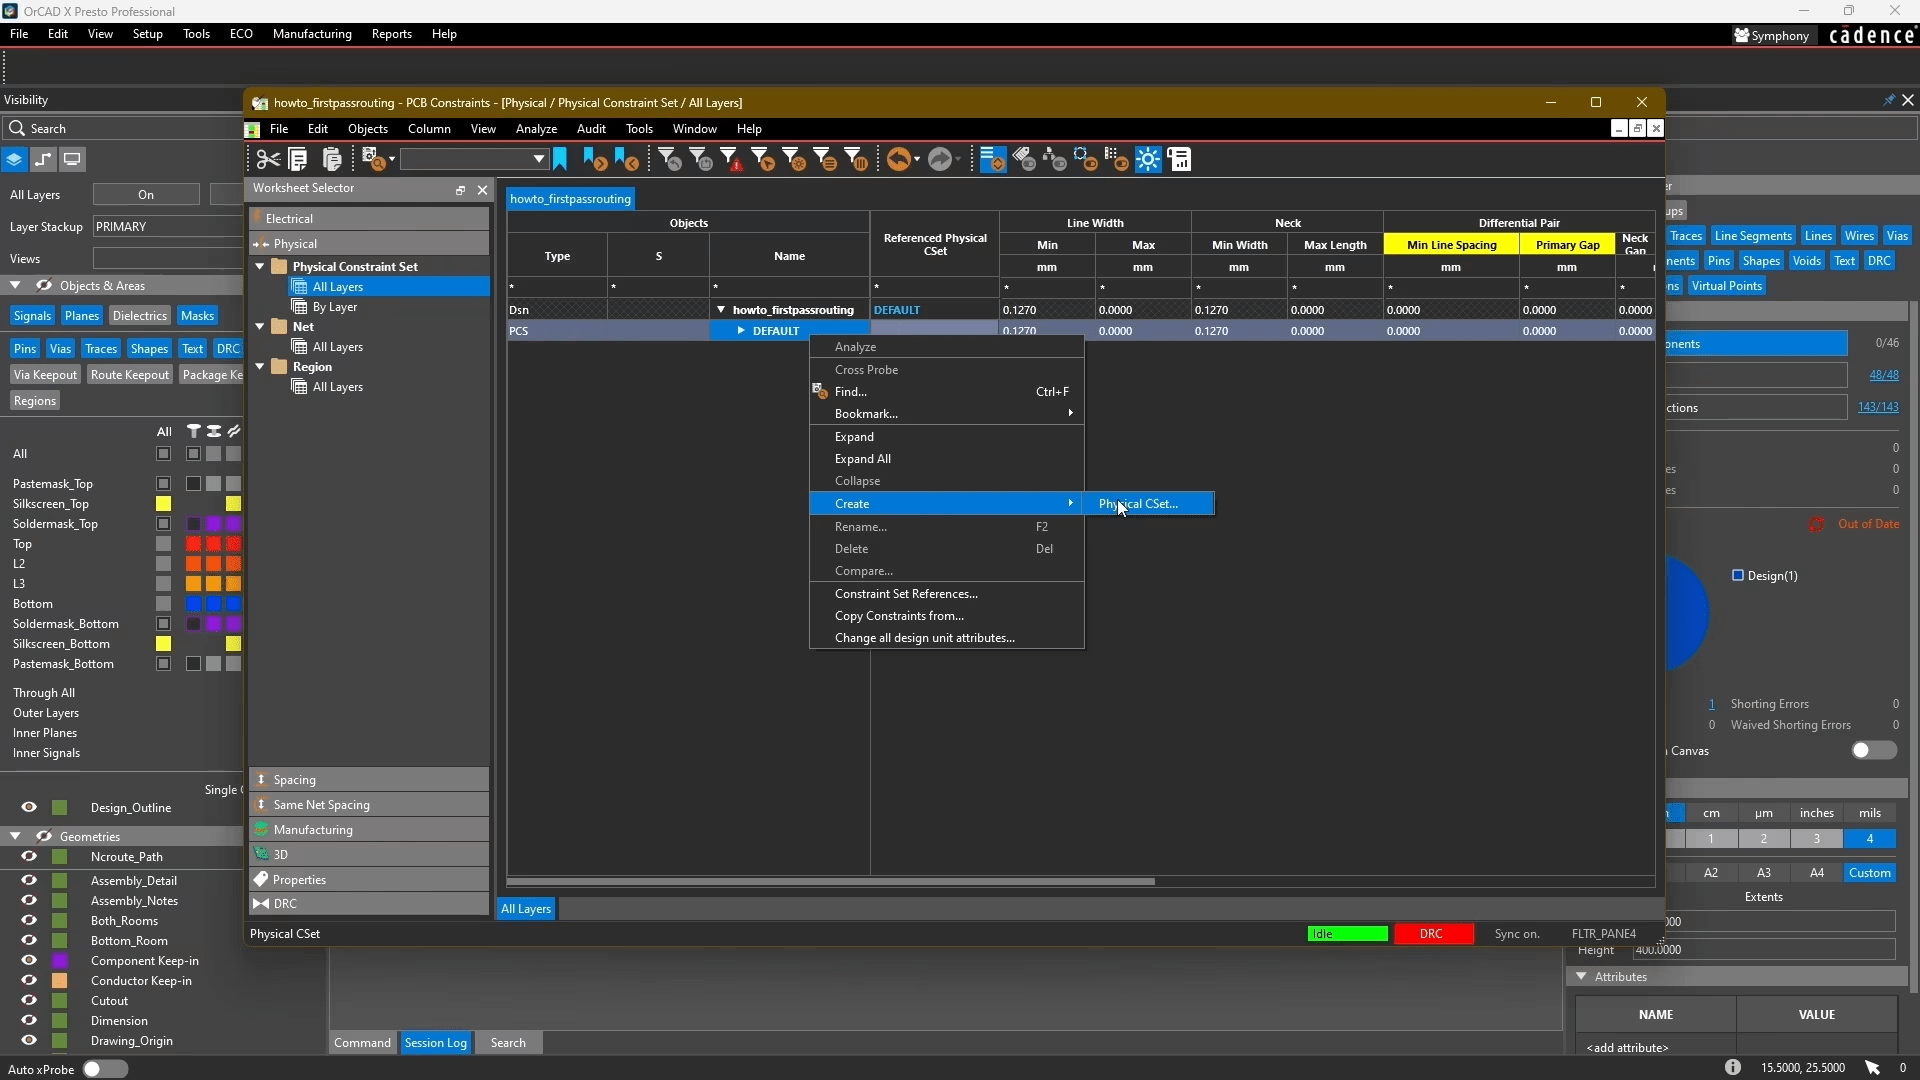Hide the Design_Outline eye toggle
This screenshot has height=1080, width=1920.
[29, 807]
